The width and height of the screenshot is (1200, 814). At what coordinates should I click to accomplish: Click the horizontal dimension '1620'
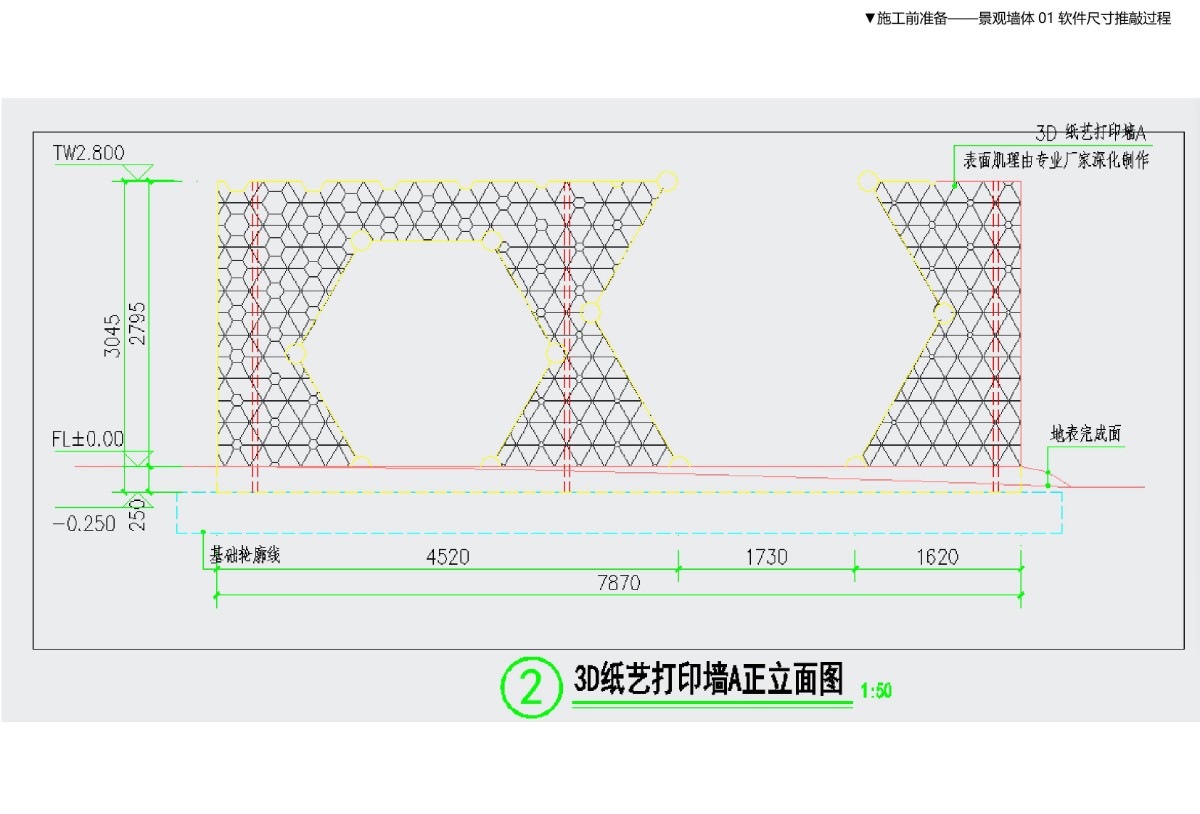(x=937, y=558)
